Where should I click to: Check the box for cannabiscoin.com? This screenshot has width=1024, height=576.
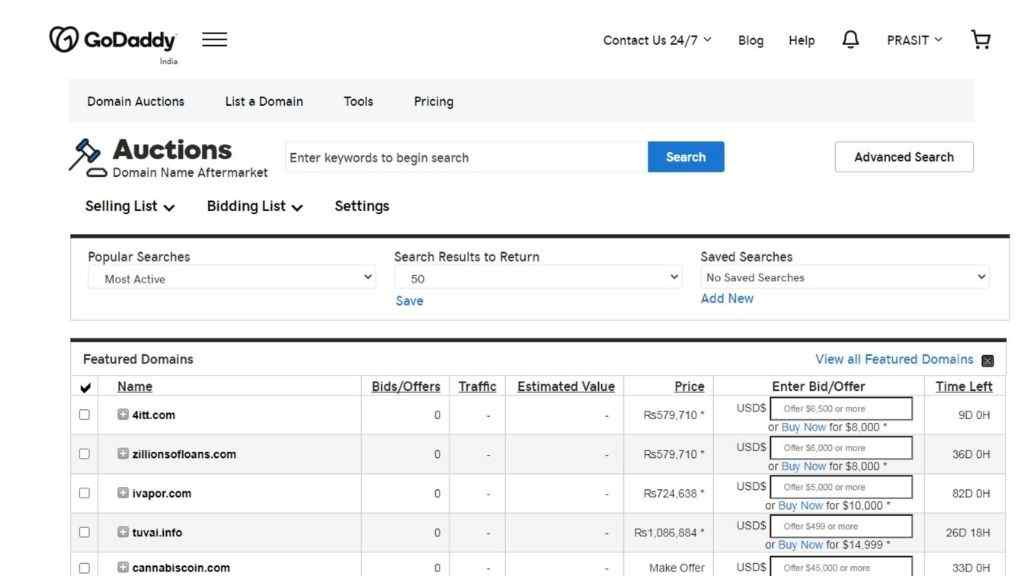coord(84,568)
